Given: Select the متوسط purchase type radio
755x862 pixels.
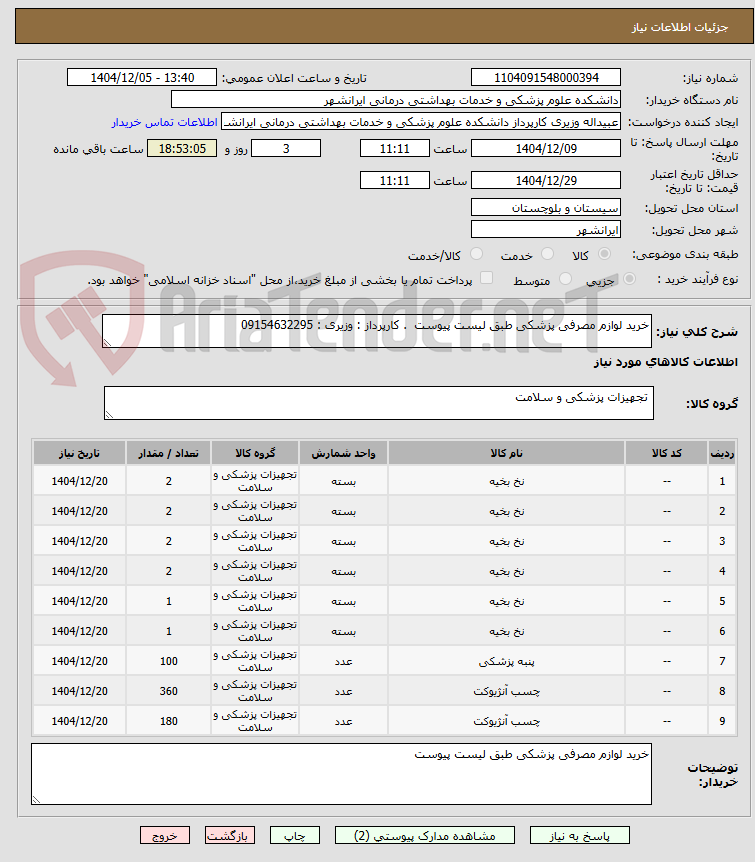Looking at the screenshot, I should [x=565, y=279].
